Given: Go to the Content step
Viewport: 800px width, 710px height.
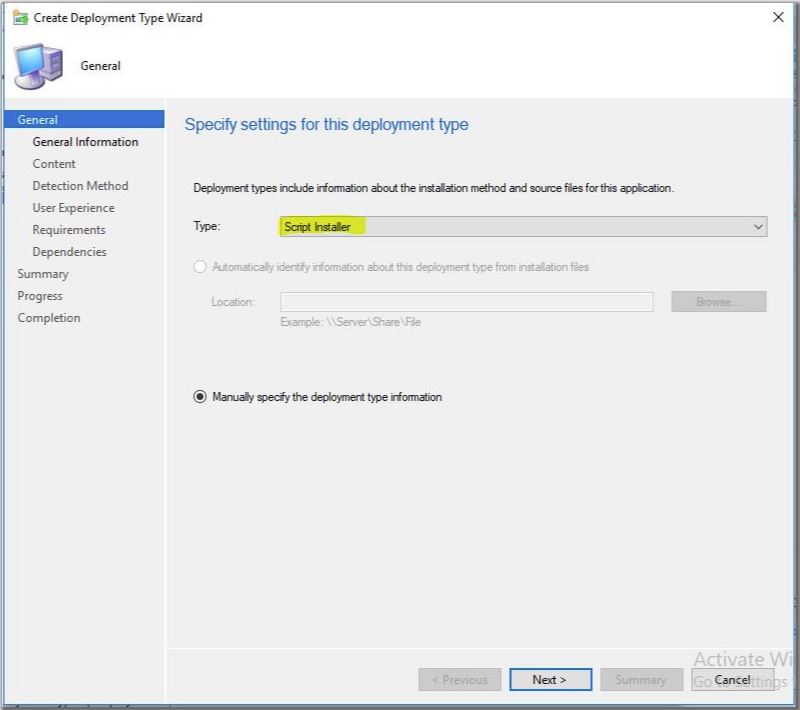Looking at the screenshot, I should (54, 164).
